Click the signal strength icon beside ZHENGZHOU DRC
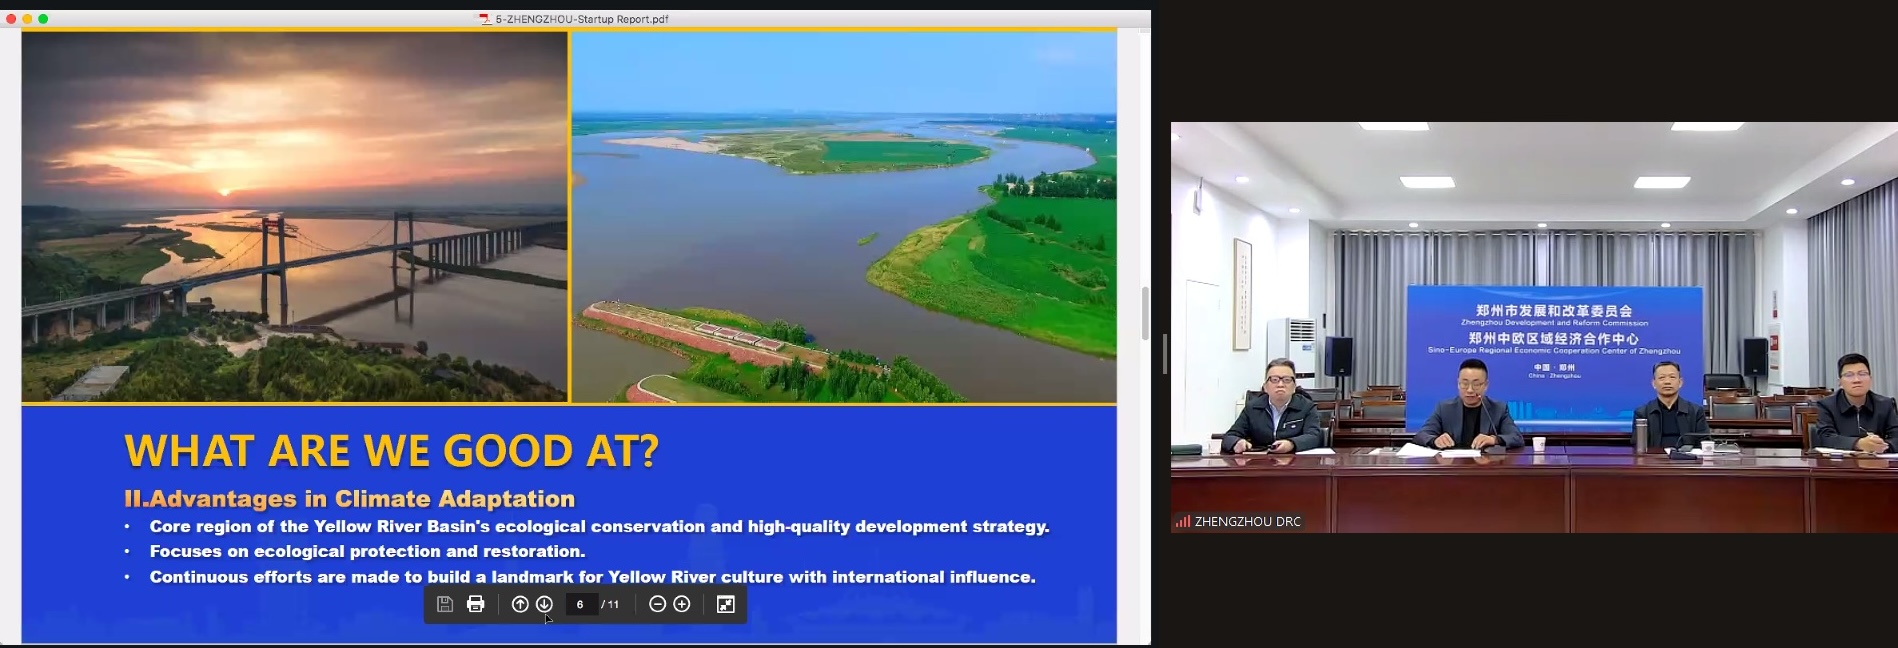Screen dimensions: 1898x648 coord(1182,521)
